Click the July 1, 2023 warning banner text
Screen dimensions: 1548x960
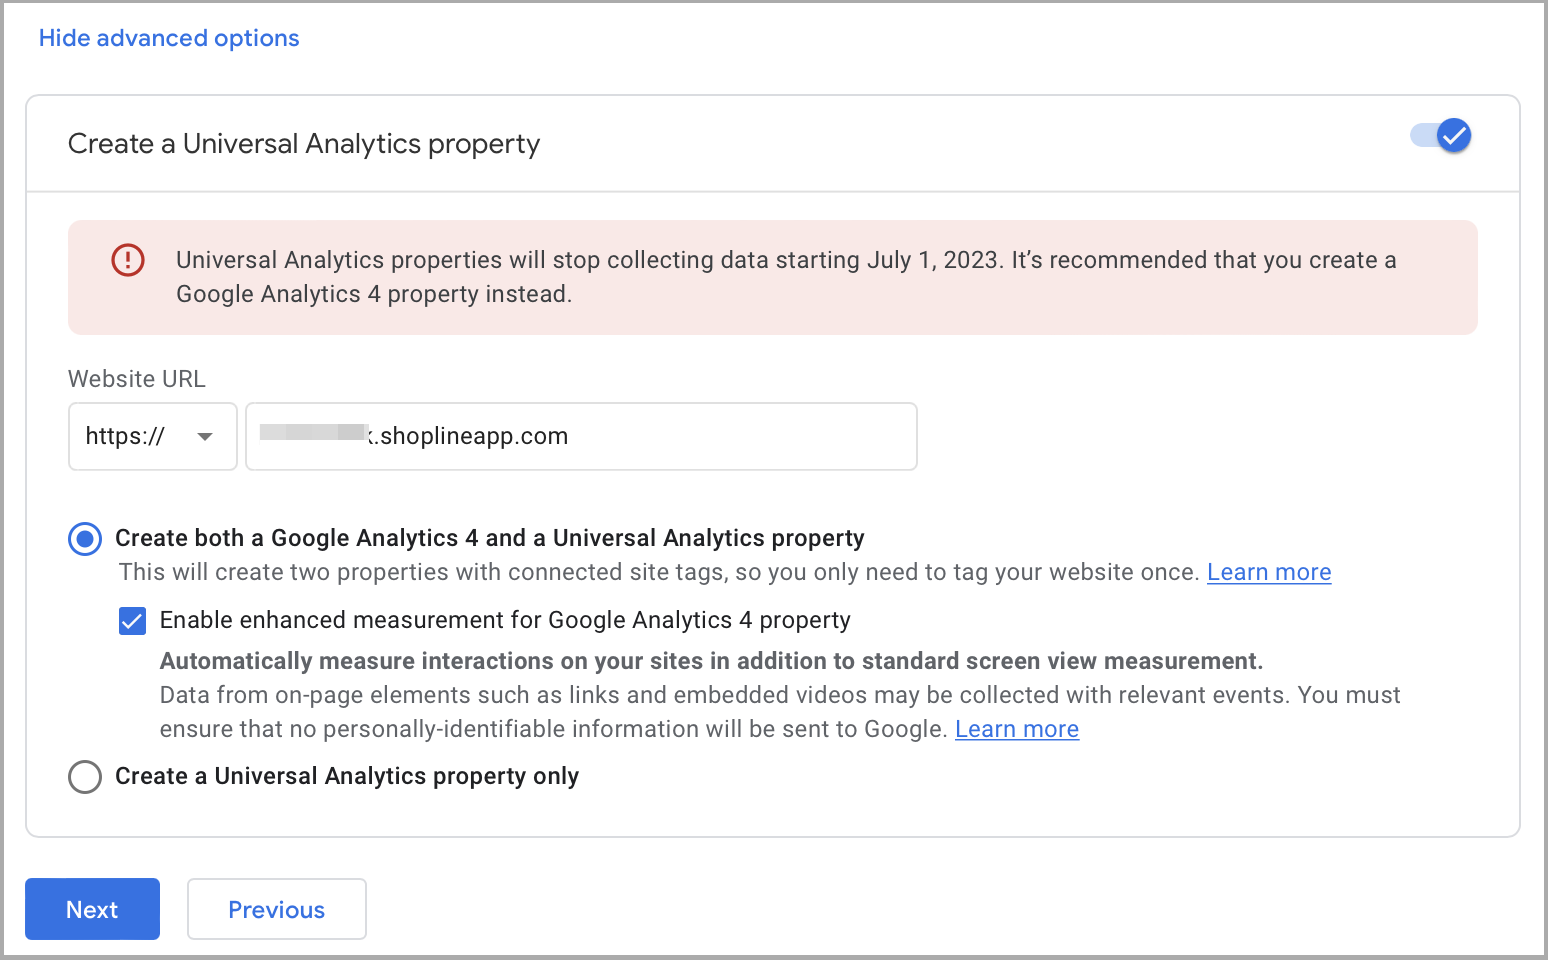[786, 277]
